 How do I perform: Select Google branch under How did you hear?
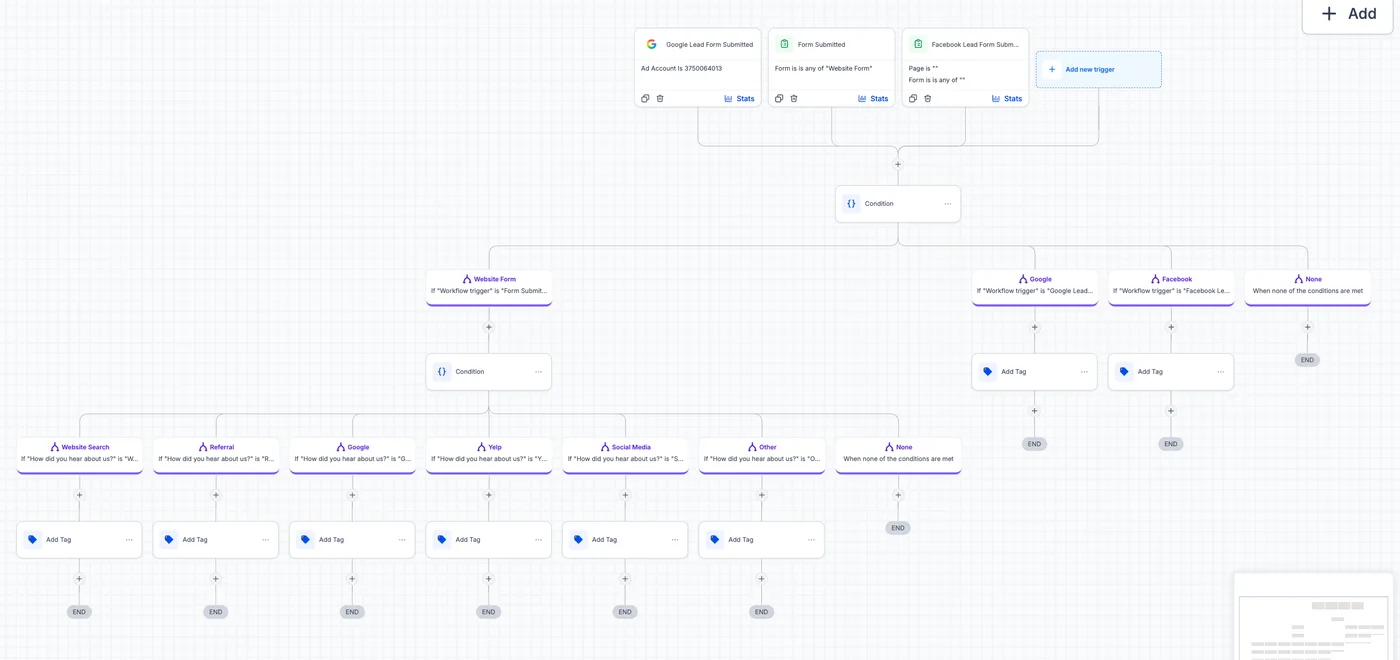pos(352,454)
